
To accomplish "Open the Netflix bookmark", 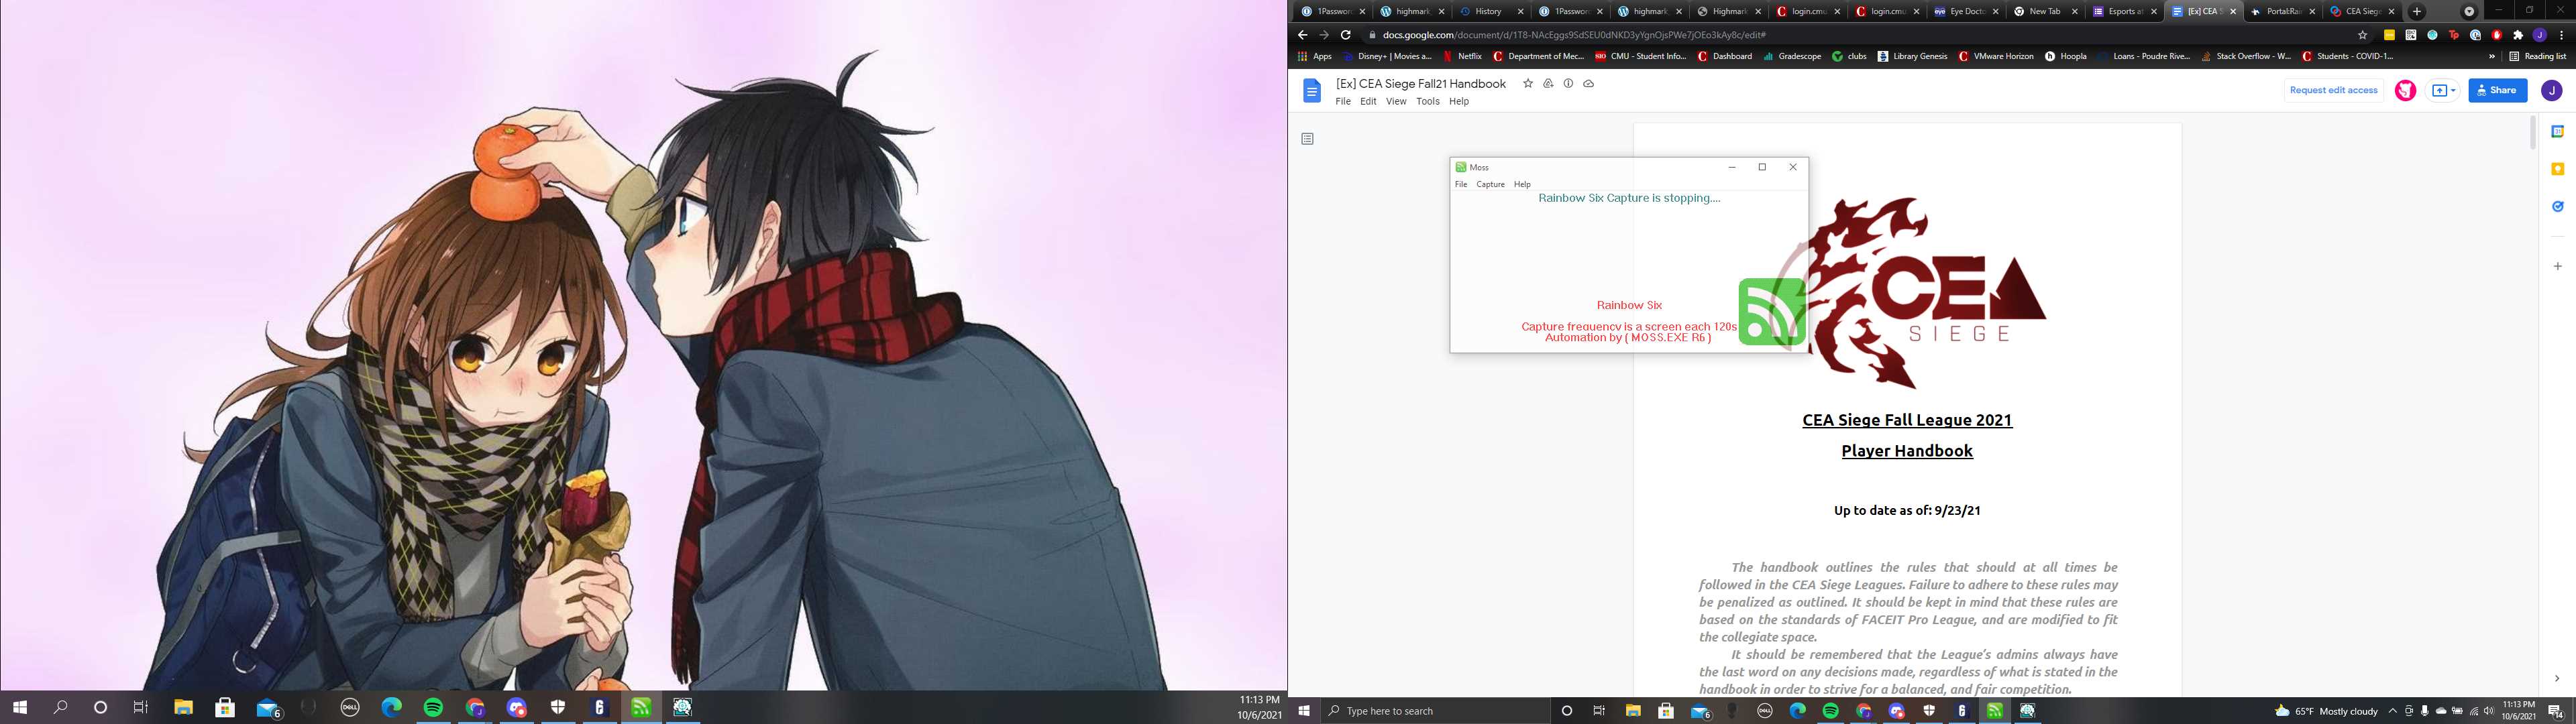I will tap(1462, 56).
